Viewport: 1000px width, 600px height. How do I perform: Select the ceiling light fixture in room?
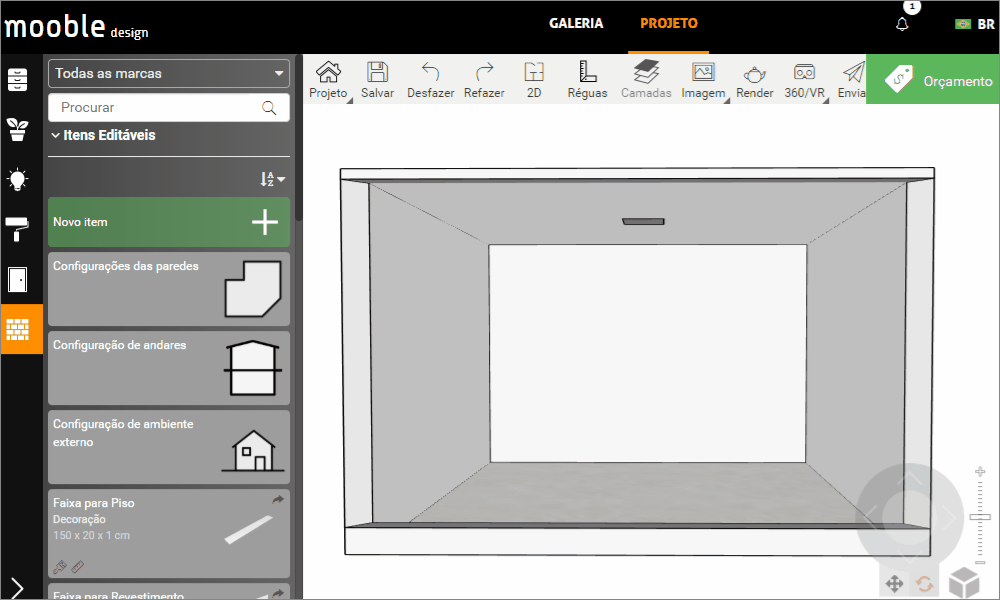click(643, 221)
